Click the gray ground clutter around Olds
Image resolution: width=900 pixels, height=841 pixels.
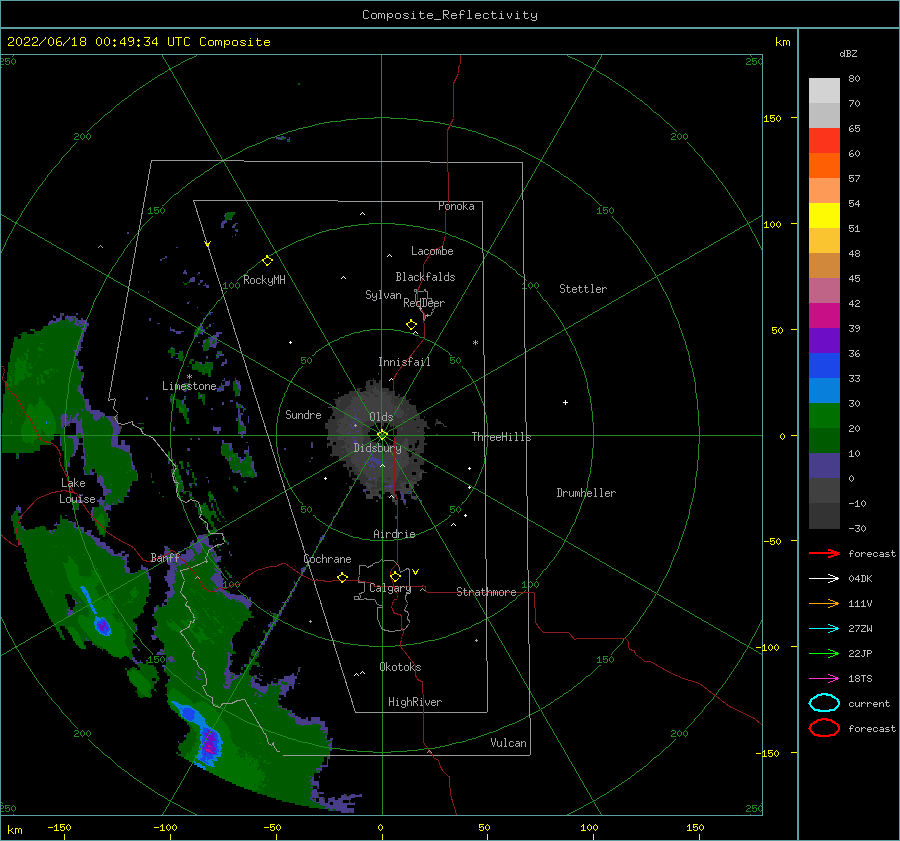click(377, 439)
